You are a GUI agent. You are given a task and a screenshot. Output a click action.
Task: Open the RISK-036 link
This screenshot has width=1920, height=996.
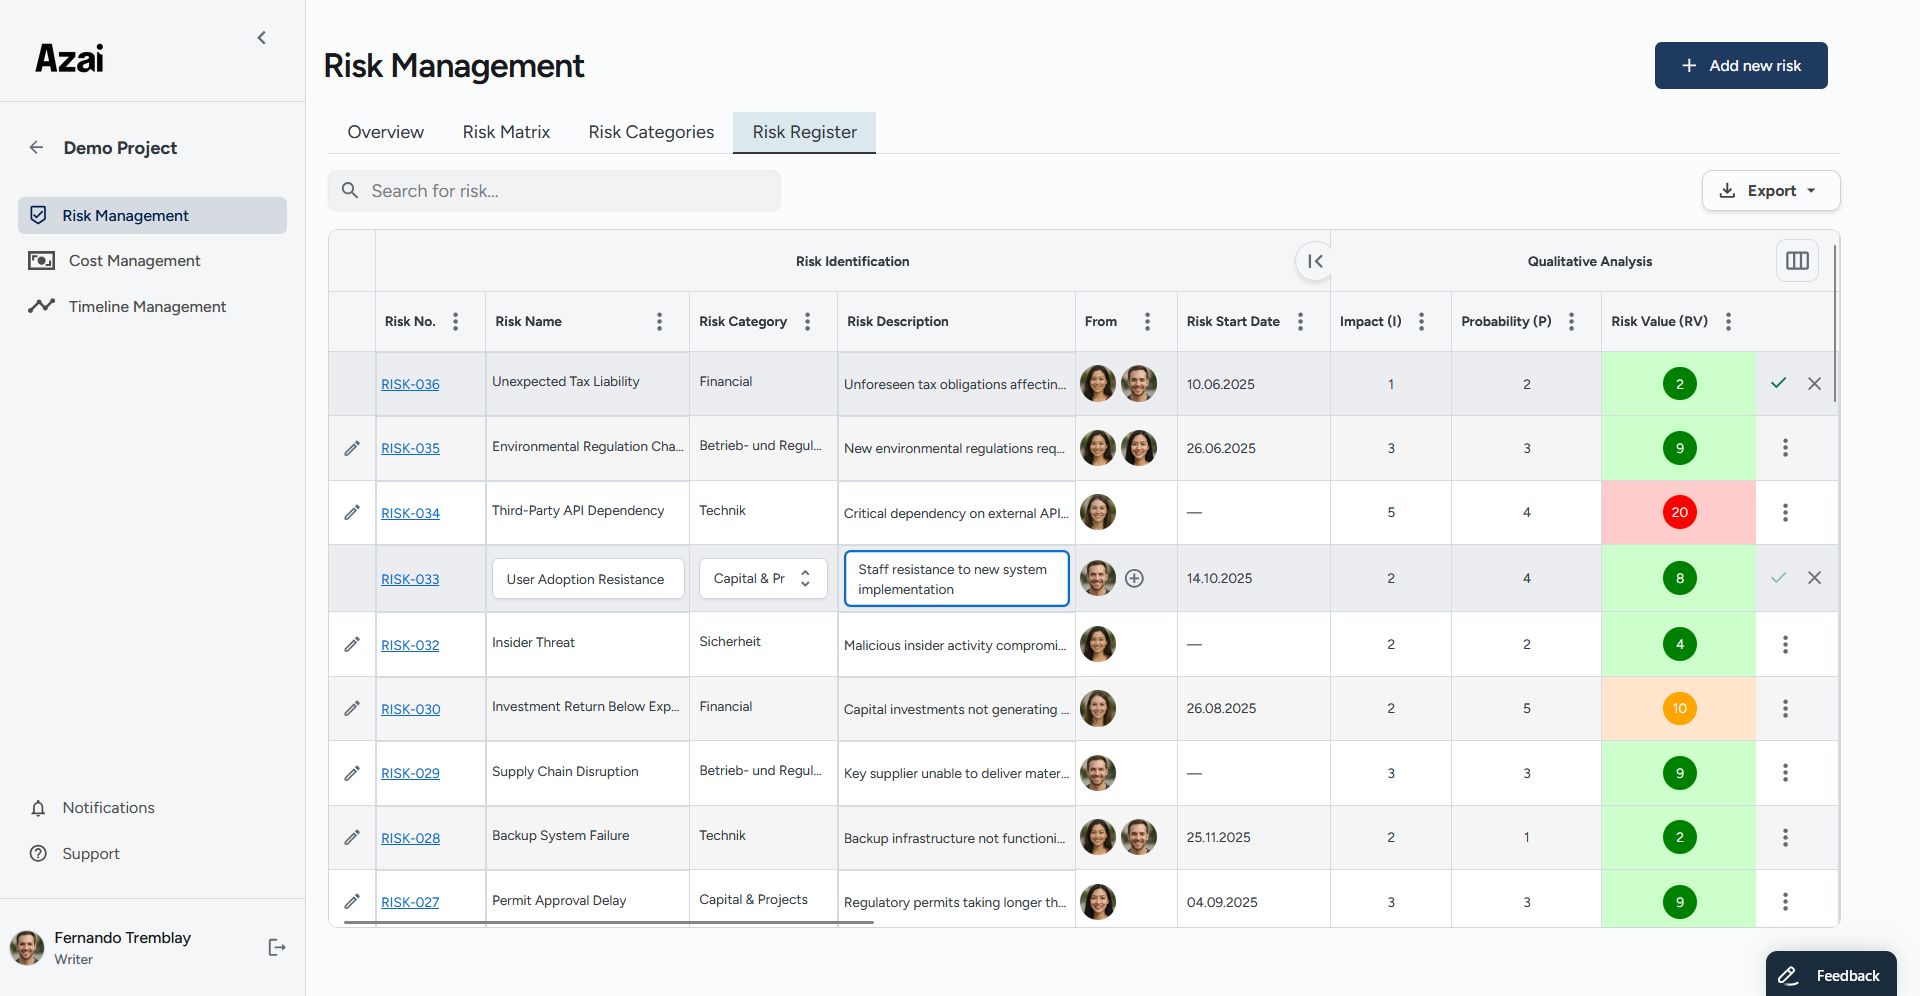click(x=410, y=384)
